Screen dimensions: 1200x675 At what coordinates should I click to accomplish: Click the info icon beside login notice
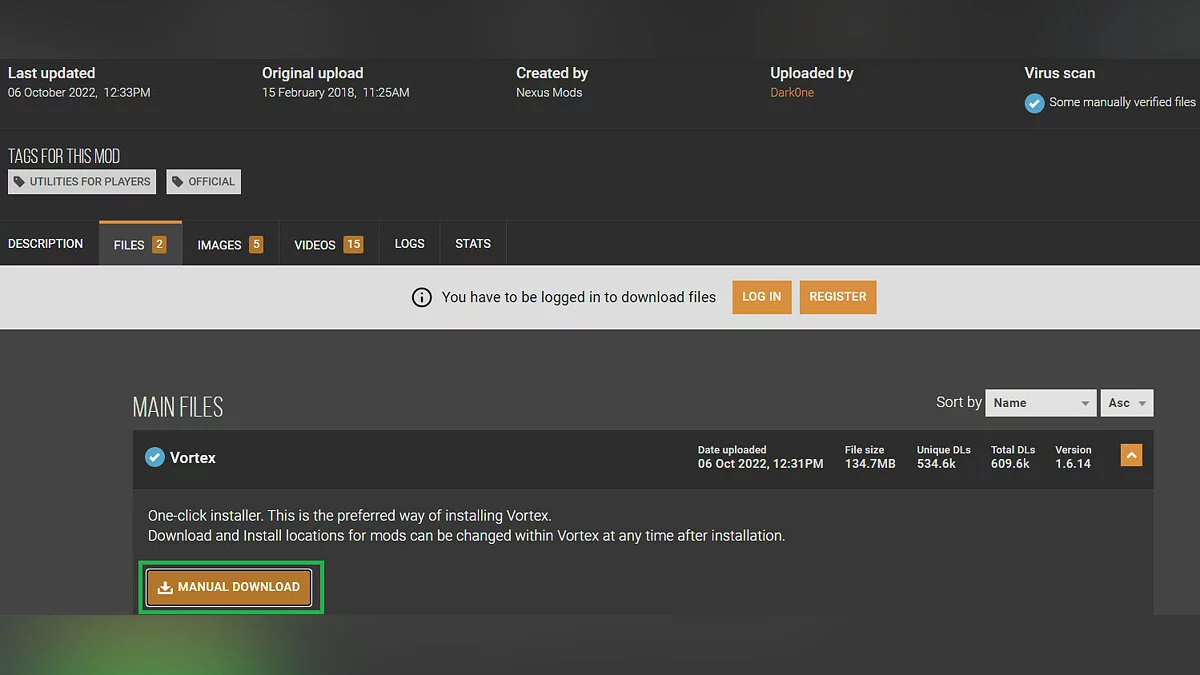click(422, 297)
